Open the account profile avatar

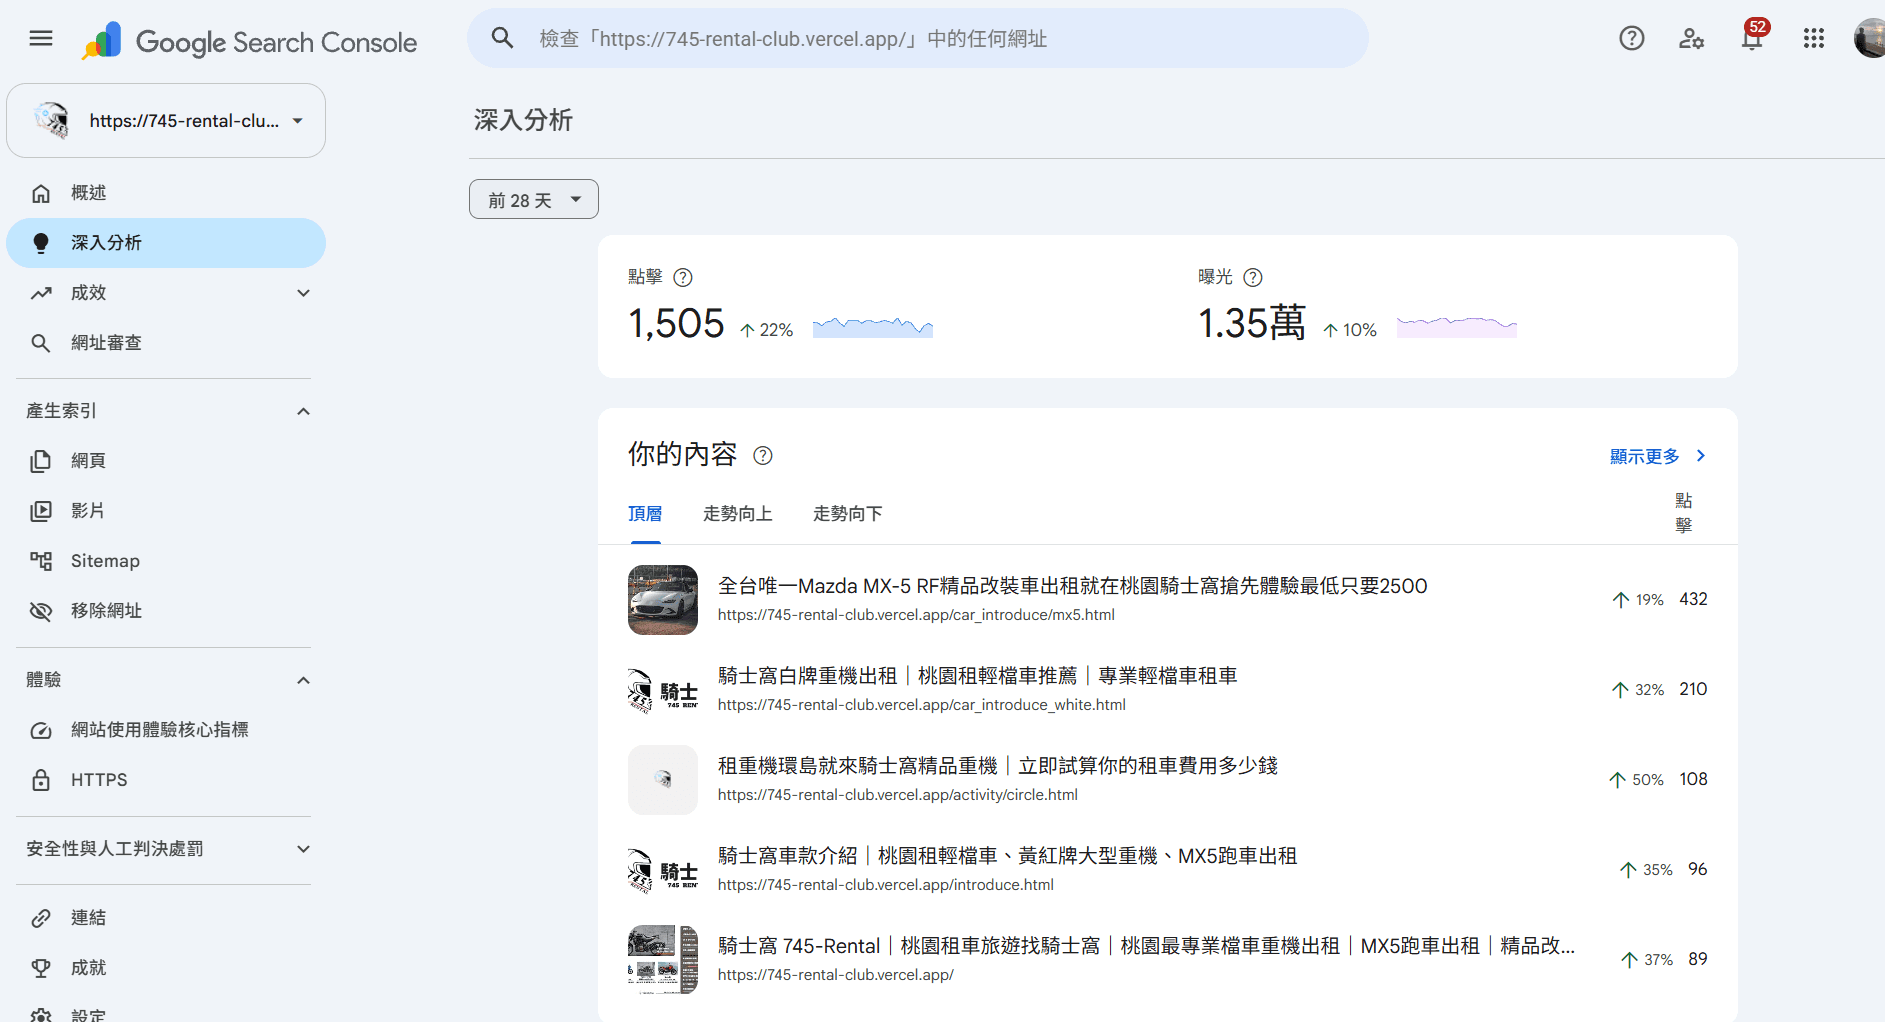tap(1869, 39)
